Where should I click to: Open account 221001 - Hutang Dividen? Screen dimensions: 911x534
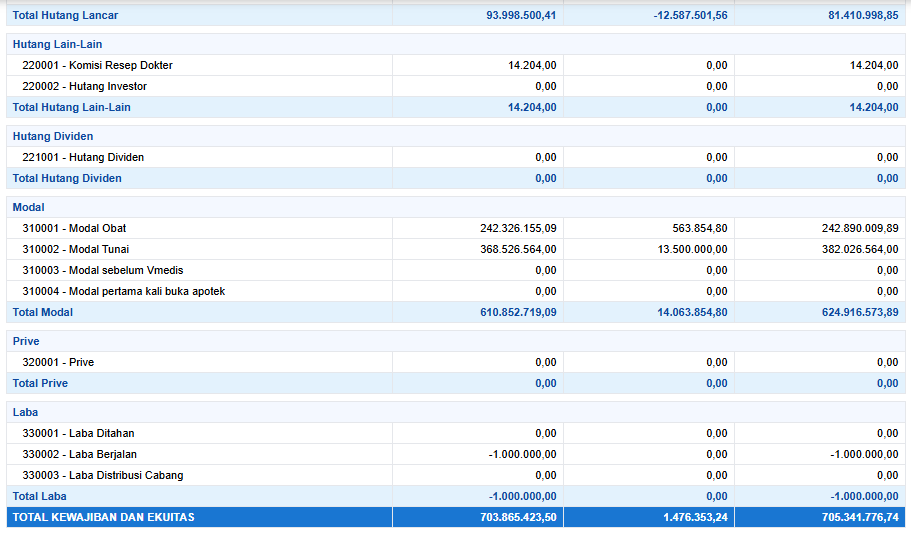(x=83, y=157)
